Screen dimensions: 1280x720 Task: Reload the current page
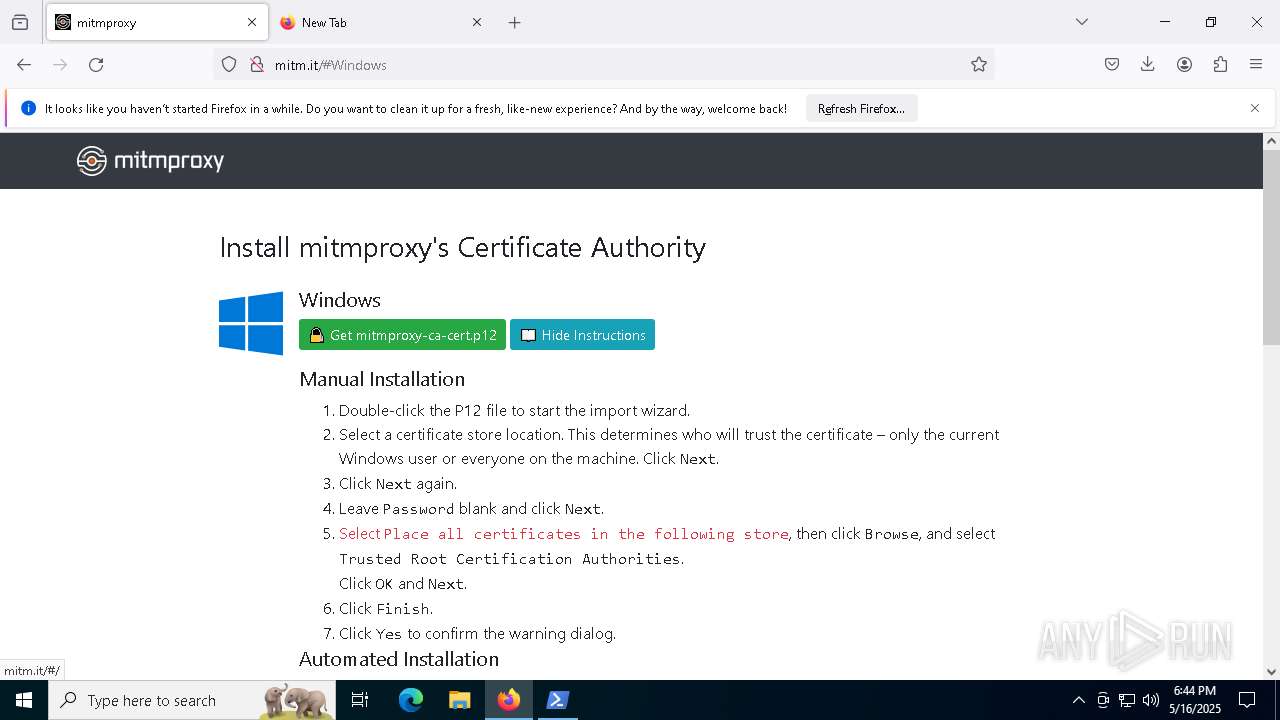coord(96,65)
